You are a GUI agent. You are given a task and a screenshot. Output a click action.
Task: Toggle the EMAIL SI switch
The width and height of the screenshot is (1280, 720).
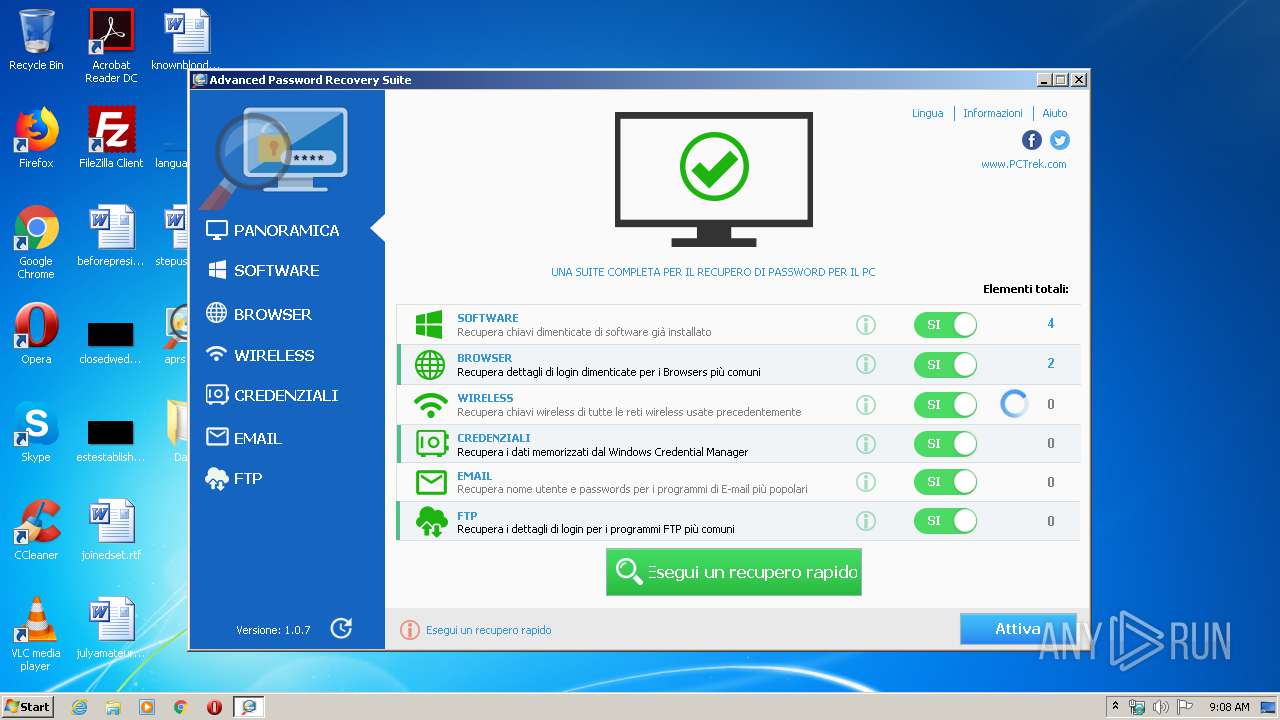tap(945, 482)
